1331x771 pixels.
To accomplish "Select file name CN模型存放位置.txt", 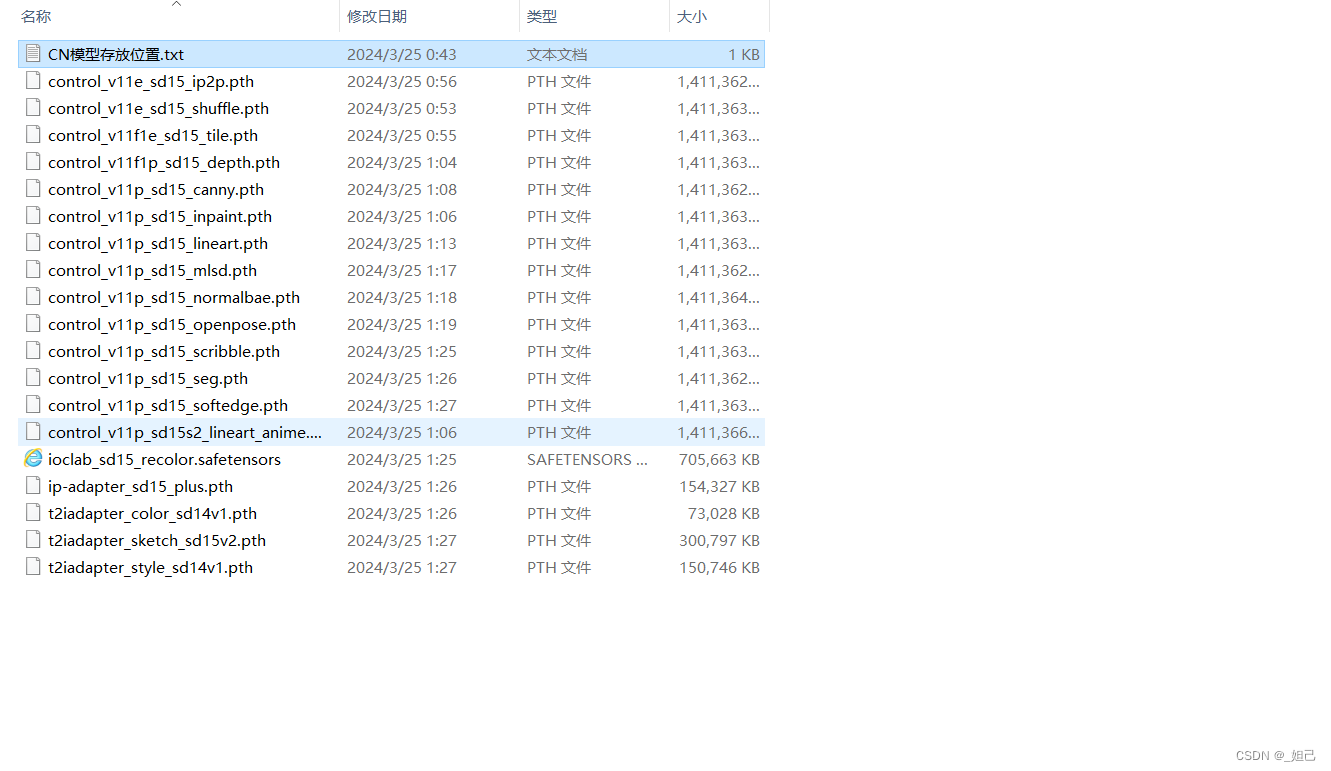I will pos(116,54).
